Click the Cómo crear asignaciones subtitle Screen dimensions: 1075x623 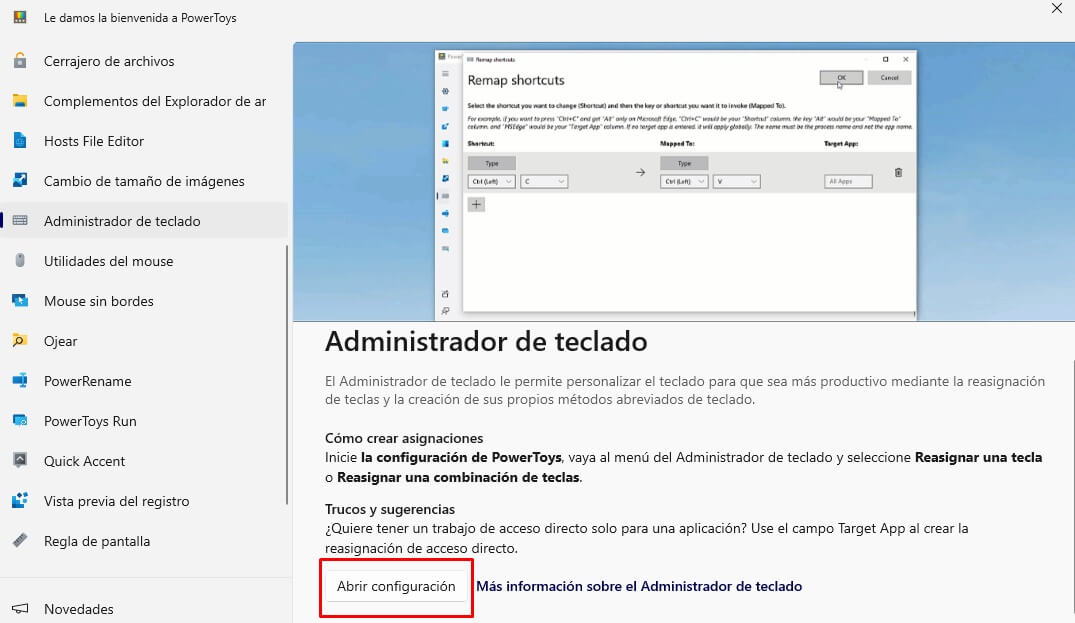(x=404, y=438)
